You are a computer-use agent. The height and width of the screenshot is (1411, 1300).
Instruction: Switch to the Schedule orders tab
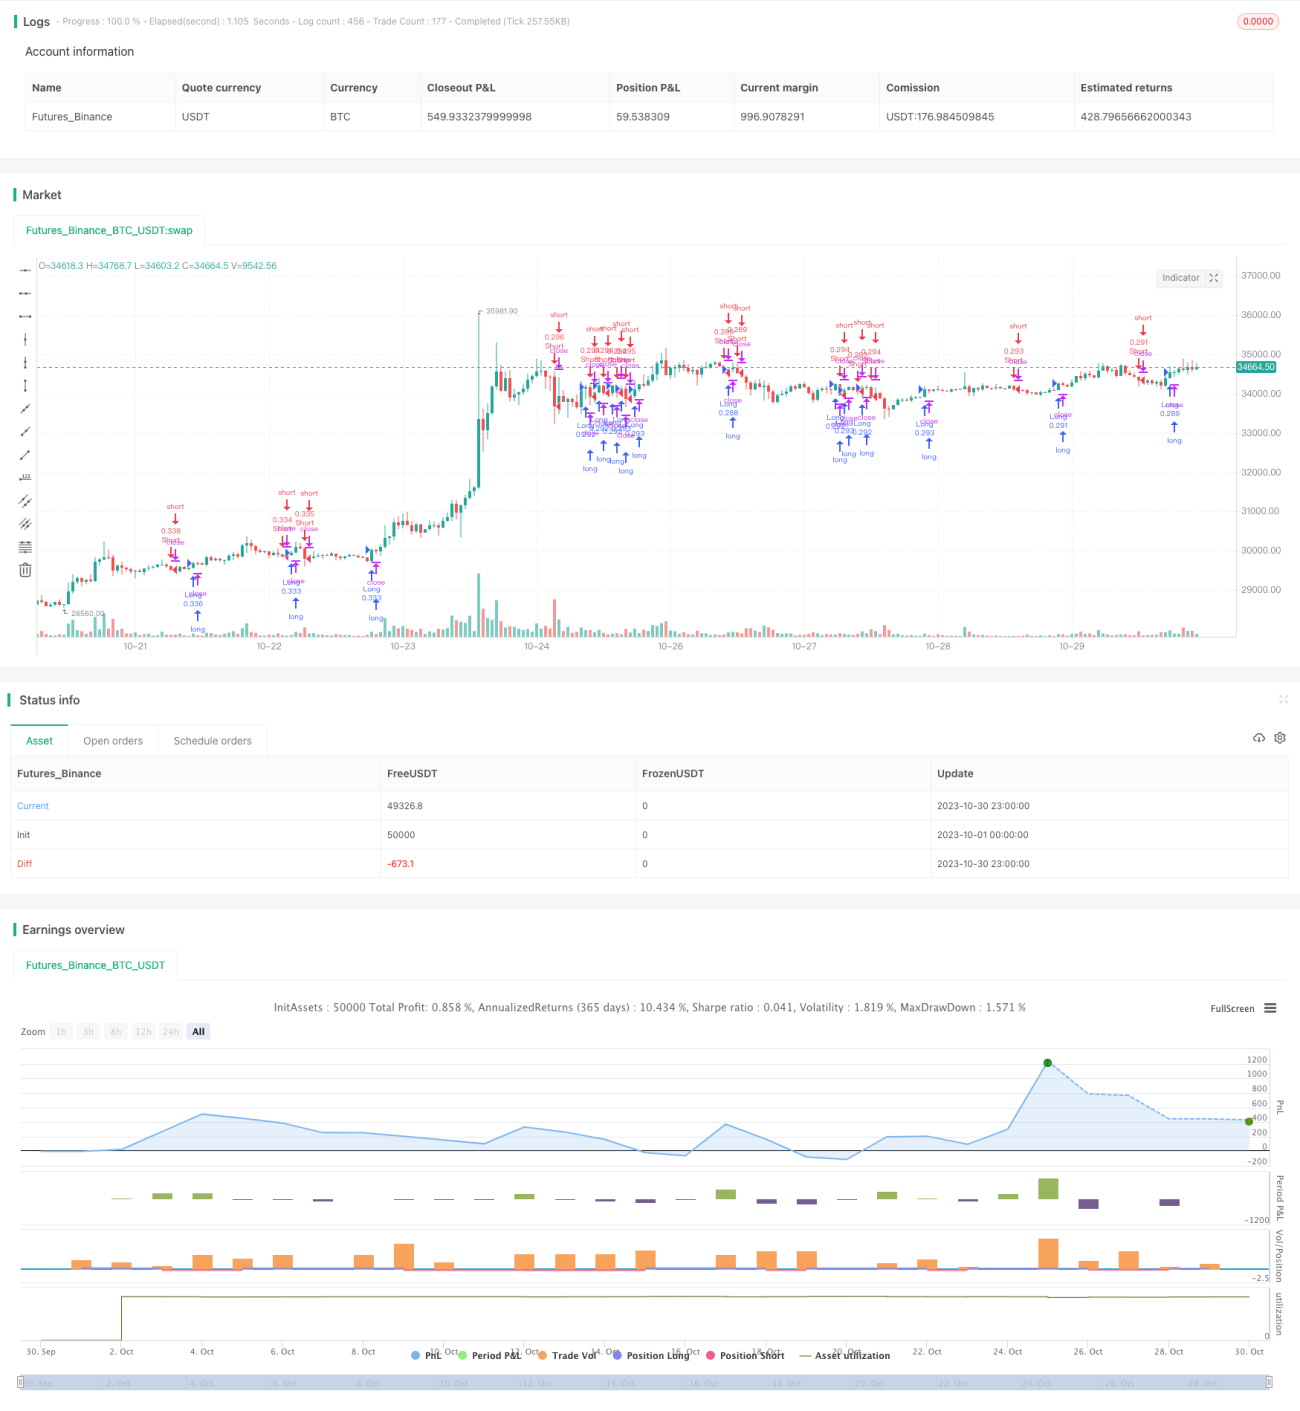pyautogui.click(x=213, y=741)
